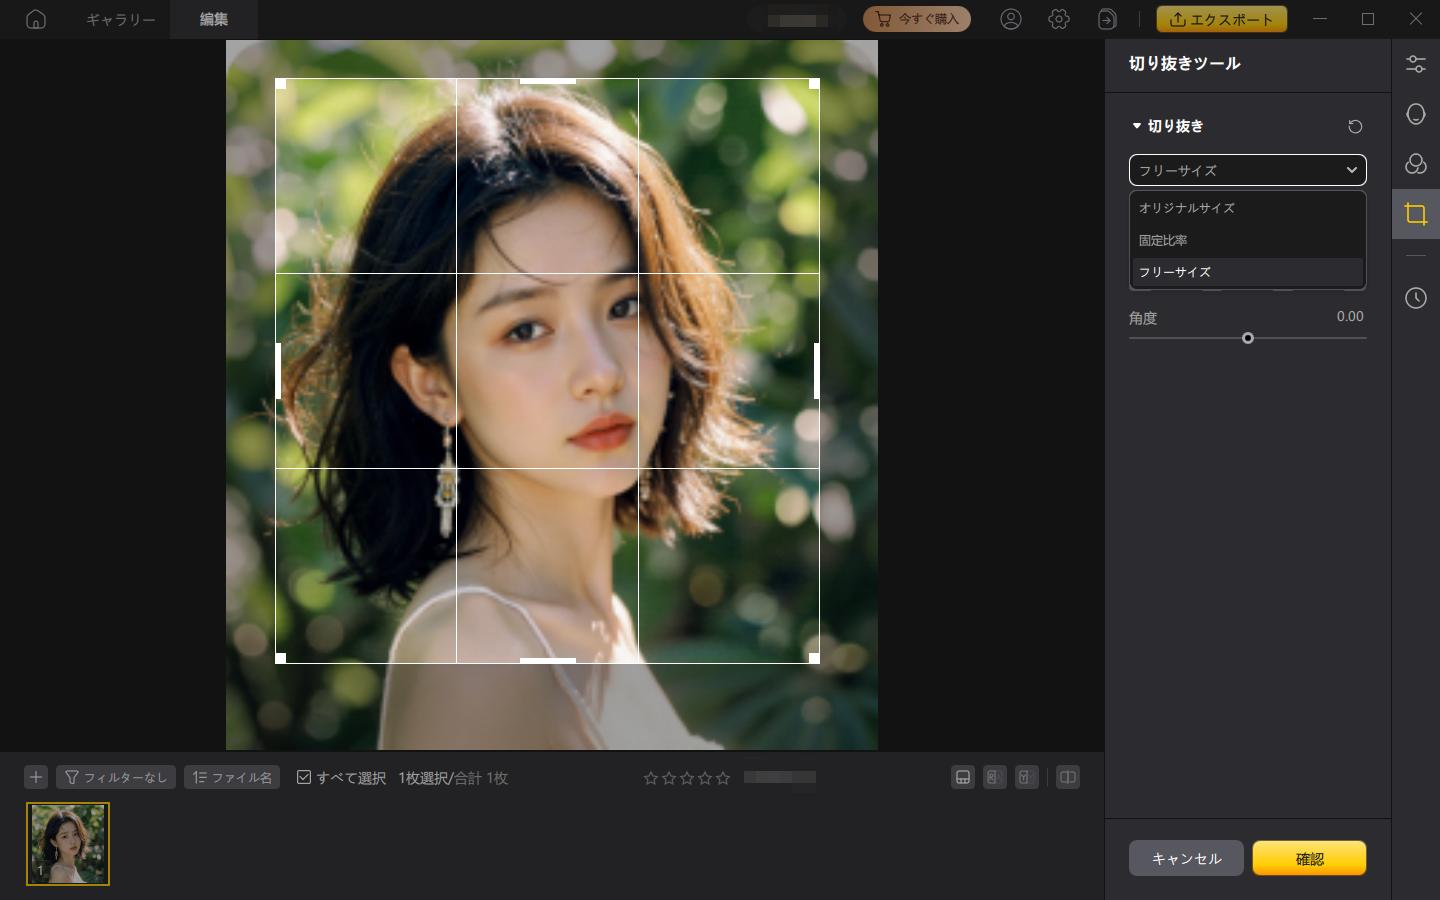Toggle the すべて選択 checkbox
Image resolution: width=1440 pixels, height=900 pixels.
click(304, 777)
